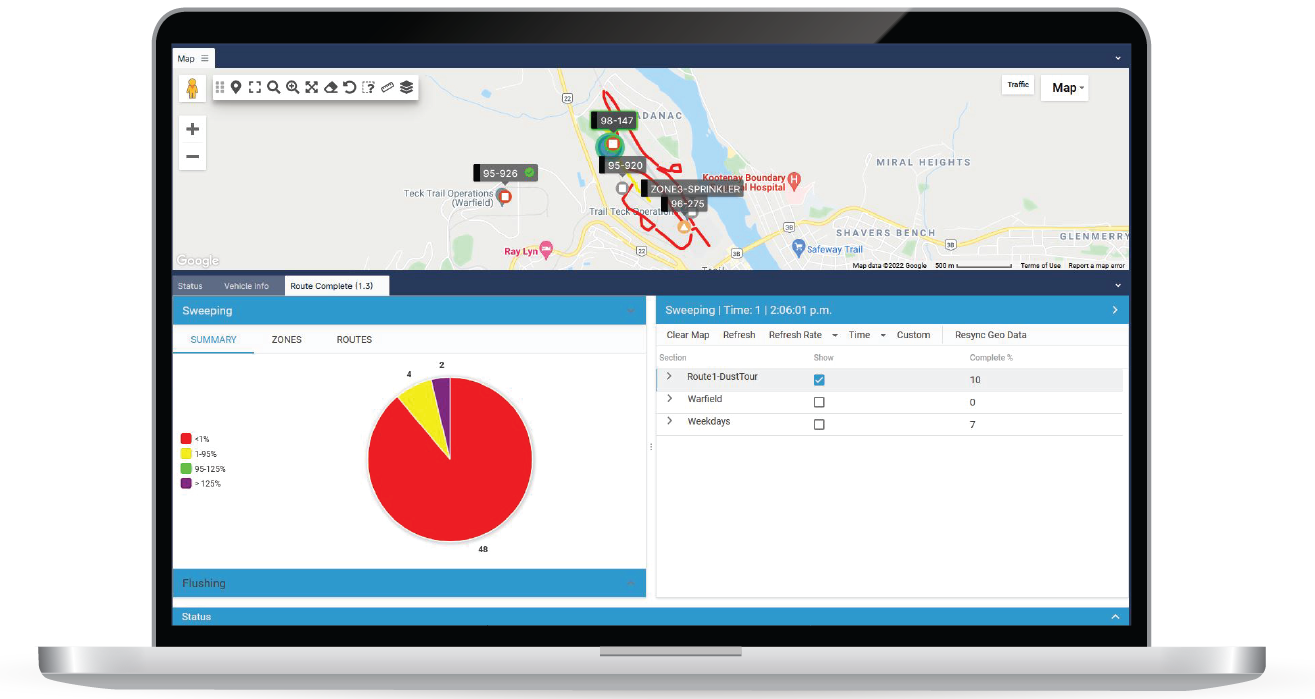This screenshot has height=699, width=1315.
Task: Open the Map tab hamburger menu
Action: 205,59
